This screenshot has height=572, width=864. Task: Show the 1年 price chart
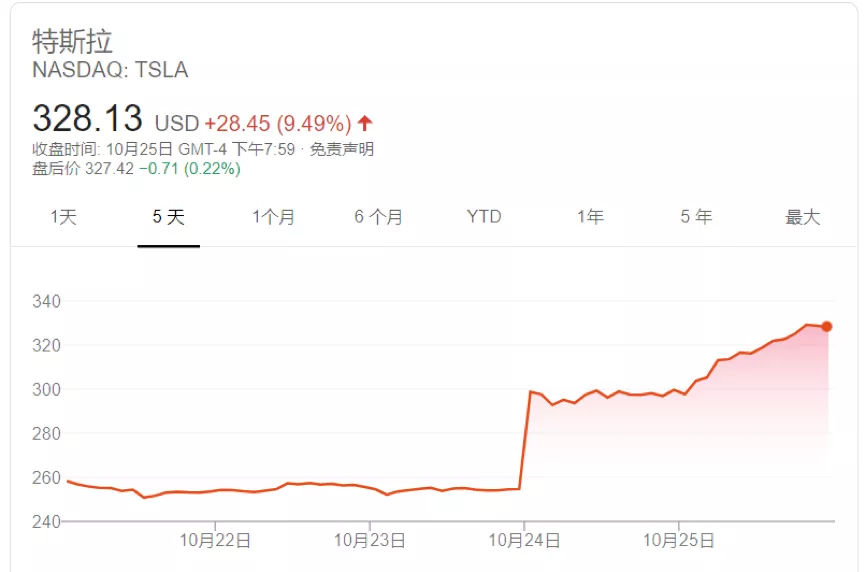tap(590, 217)
